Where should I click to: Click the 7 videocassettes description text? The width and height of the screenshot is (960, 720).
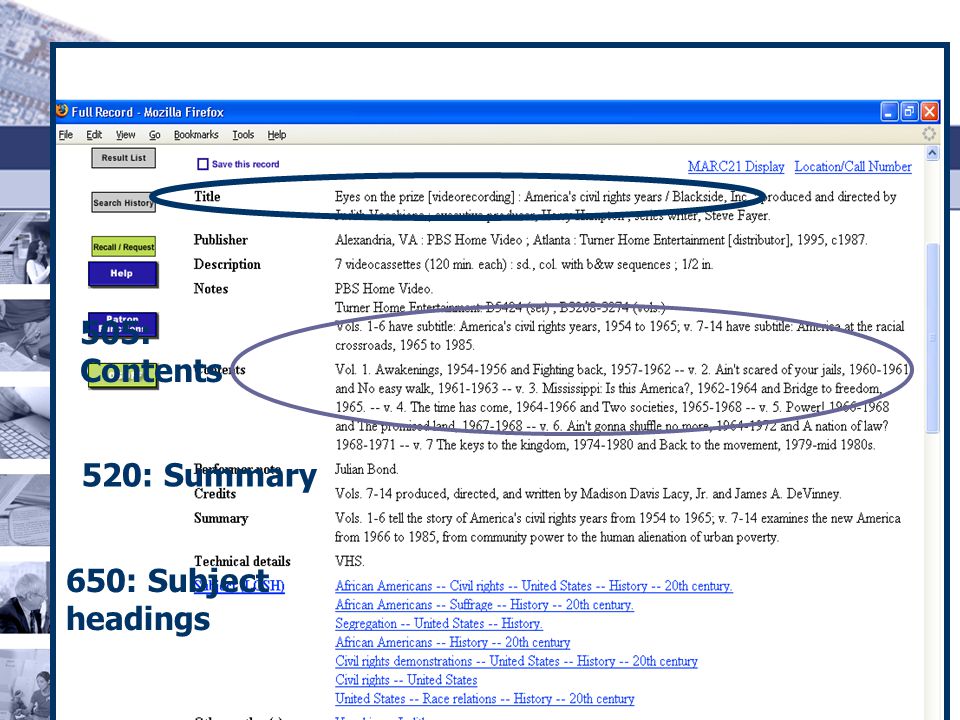(523, 264)
